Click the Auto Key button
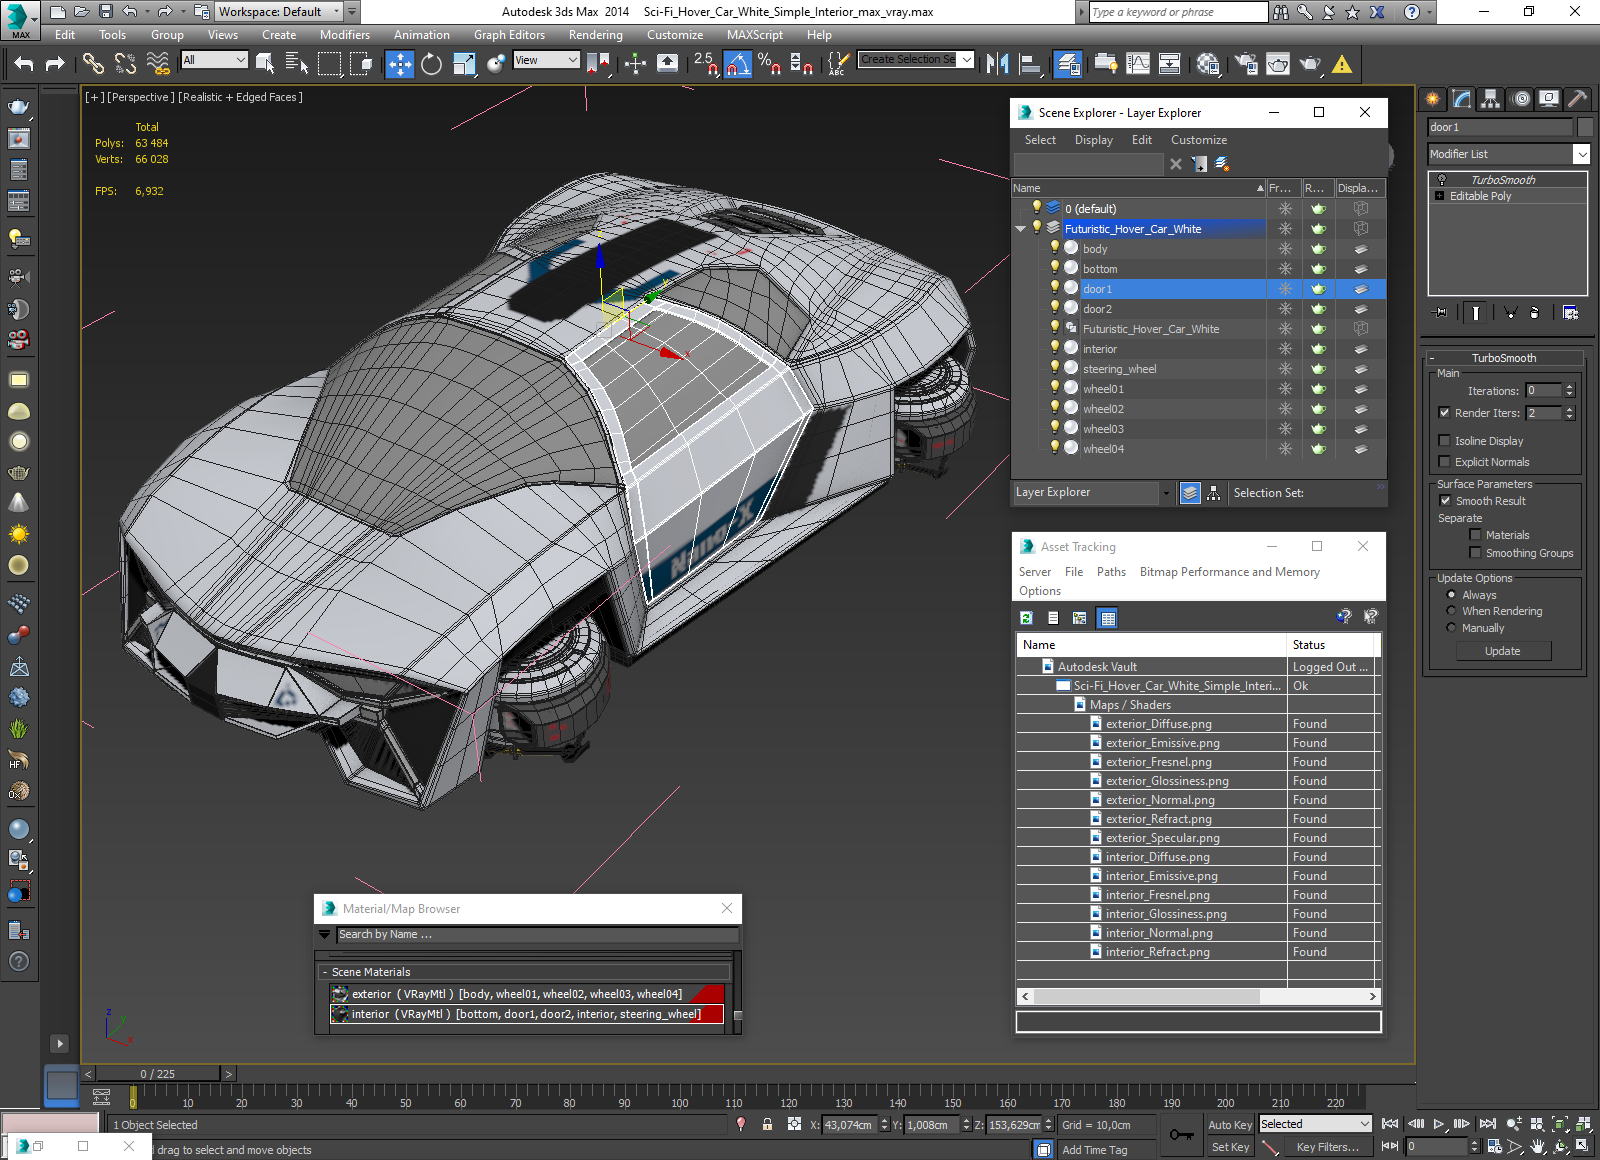Screen dimensions: 1600x1160 [x=1230, y=1125]
